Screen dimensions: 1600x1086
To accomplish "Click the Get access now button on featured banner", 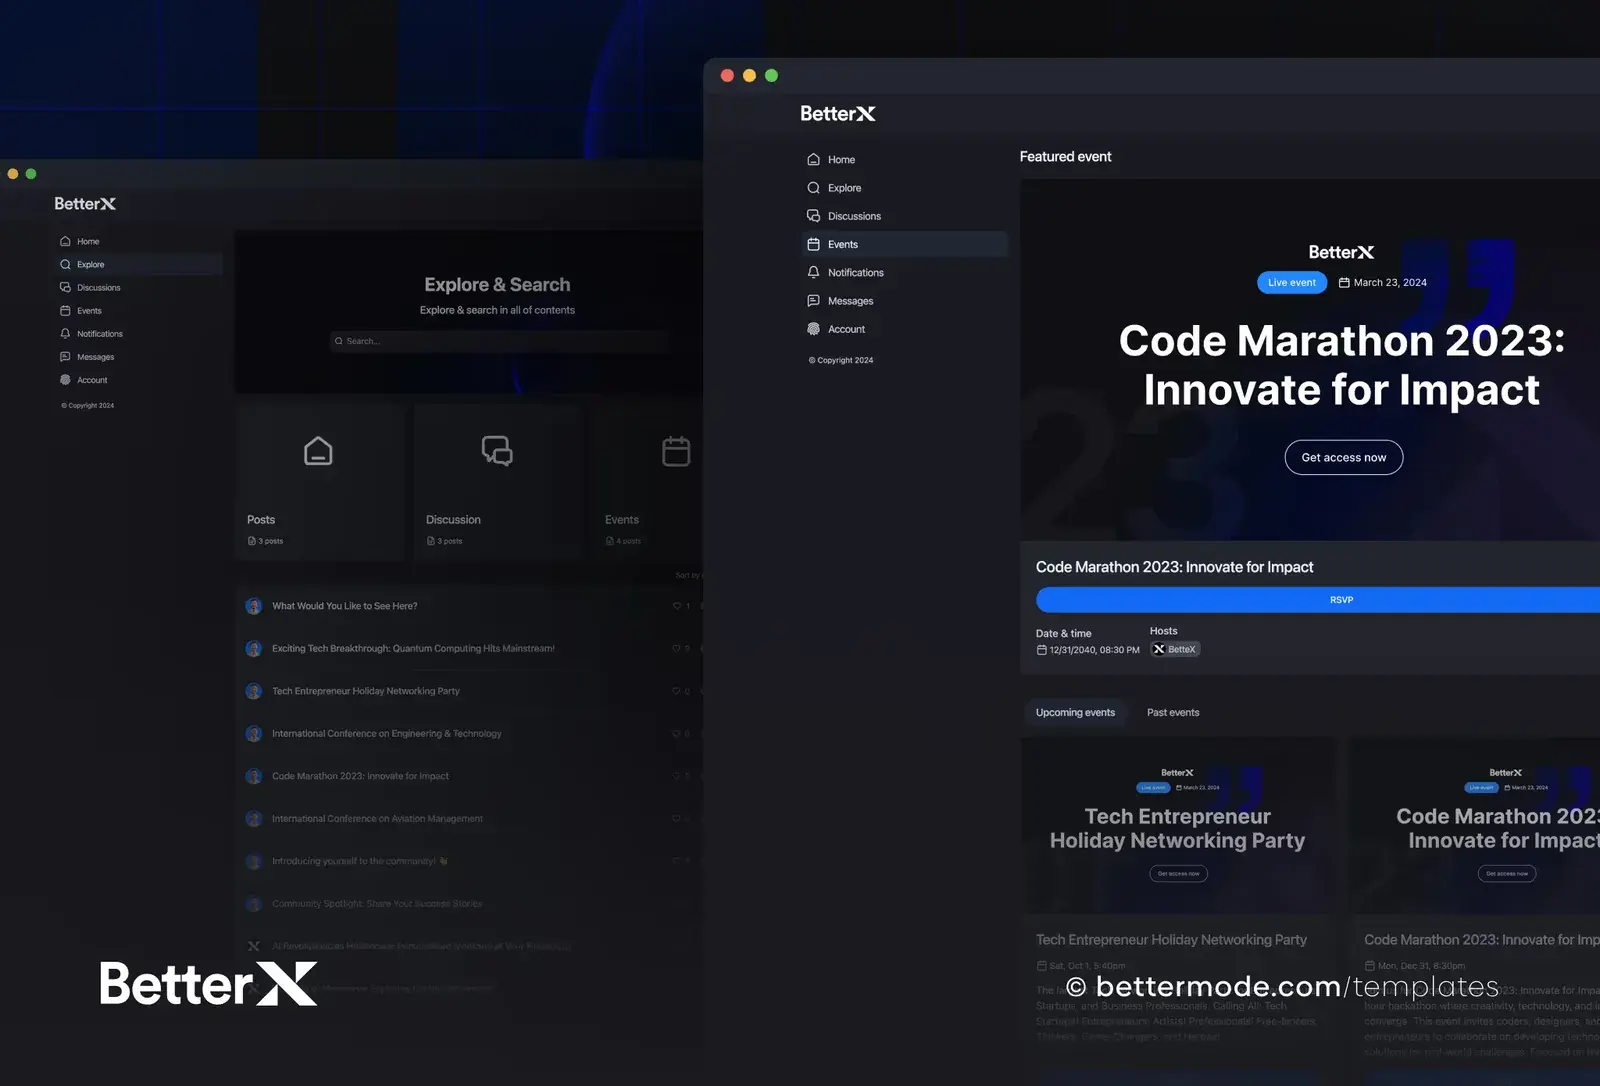I will (1343, 457).
